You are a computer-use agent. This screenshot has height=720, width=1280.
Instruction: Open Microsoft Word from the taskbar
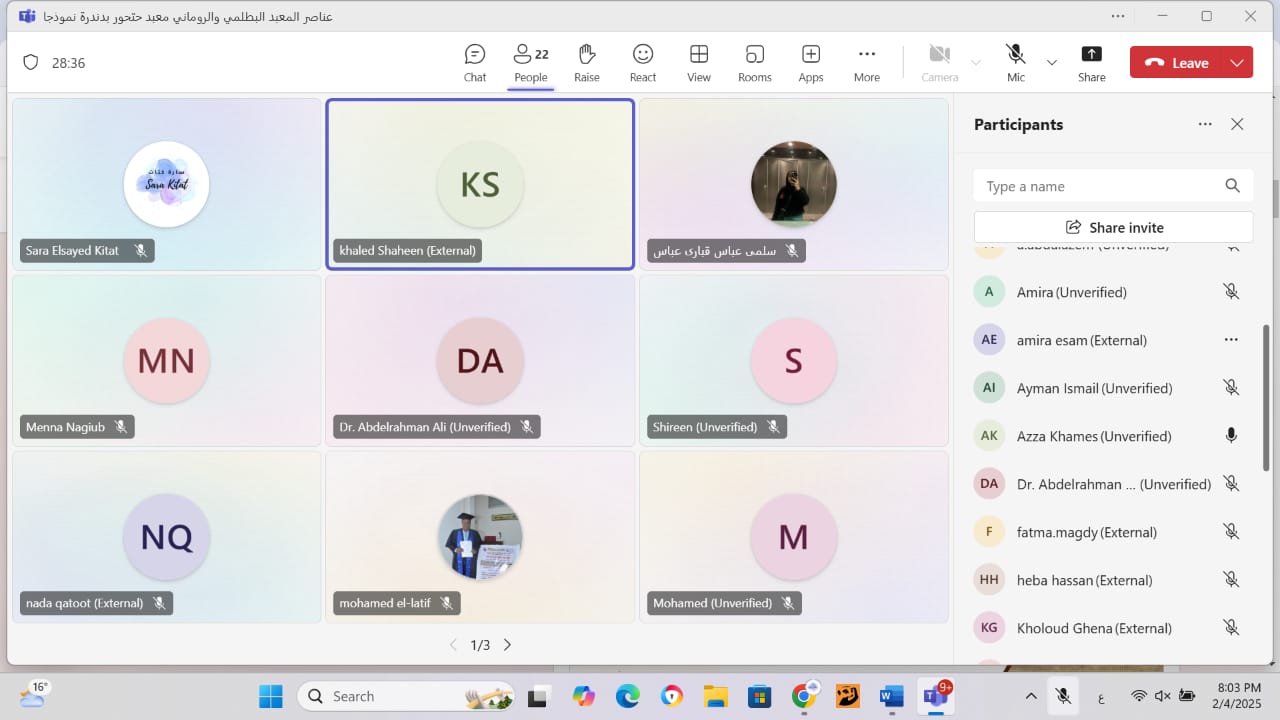tap(891, 696)
